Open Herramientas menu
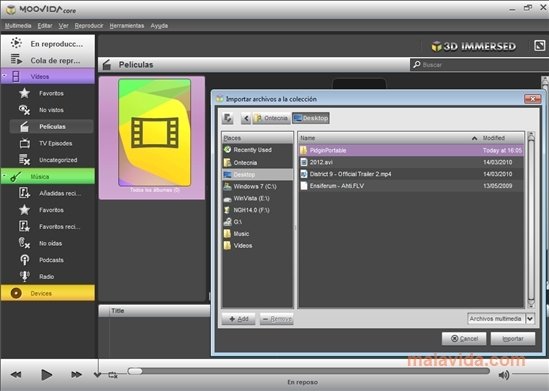This screenshot has height=391, width=549. [x=127, y=26]
